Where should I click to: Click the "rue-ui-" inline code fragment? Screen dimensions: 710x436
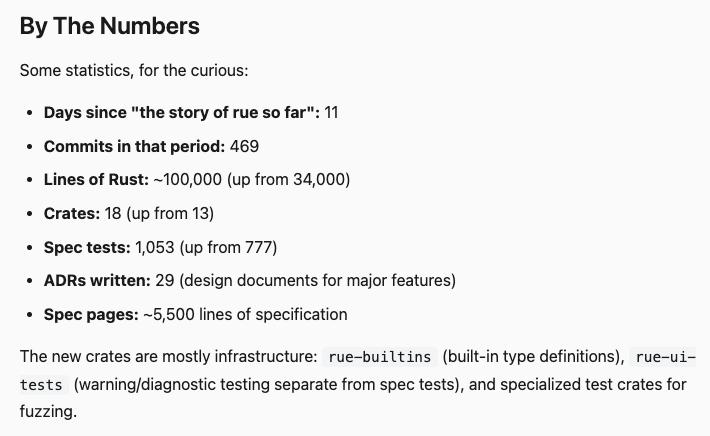point(665,357)
